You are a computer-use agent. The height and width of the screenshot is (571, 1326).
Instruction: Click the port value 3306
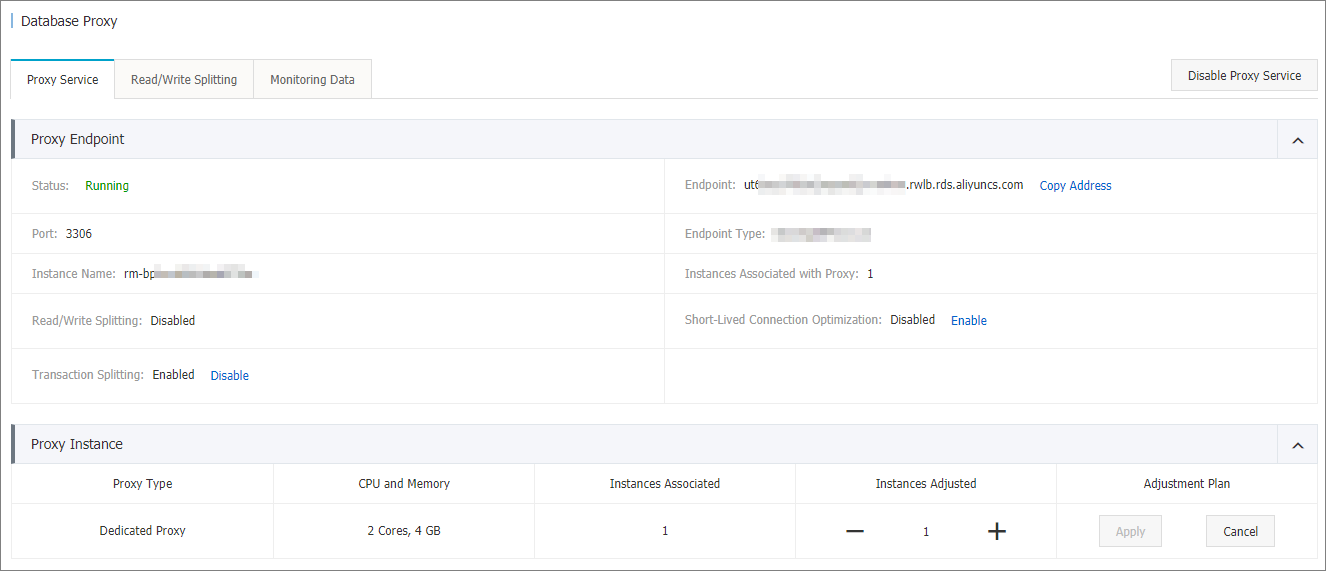pos(79,234)
